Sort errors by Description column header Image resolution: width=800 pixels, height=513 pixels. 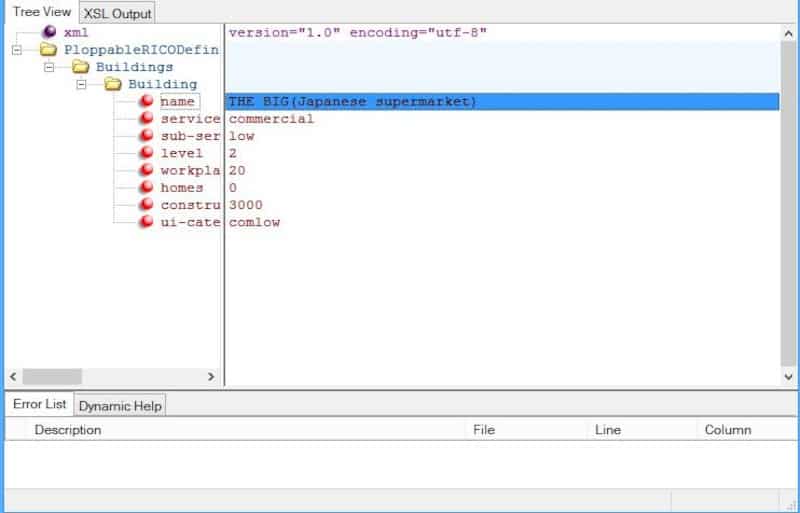(x=68, y=430)
